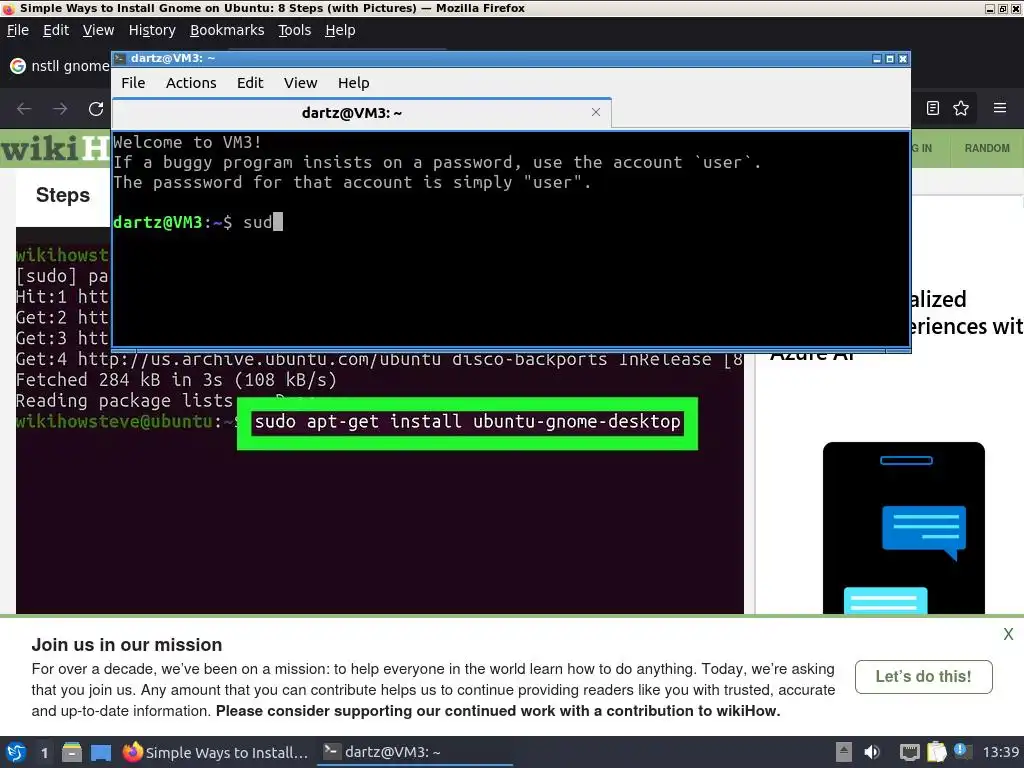Click the wikiHow logo
1024x768 pixels.
pos(55,149)
